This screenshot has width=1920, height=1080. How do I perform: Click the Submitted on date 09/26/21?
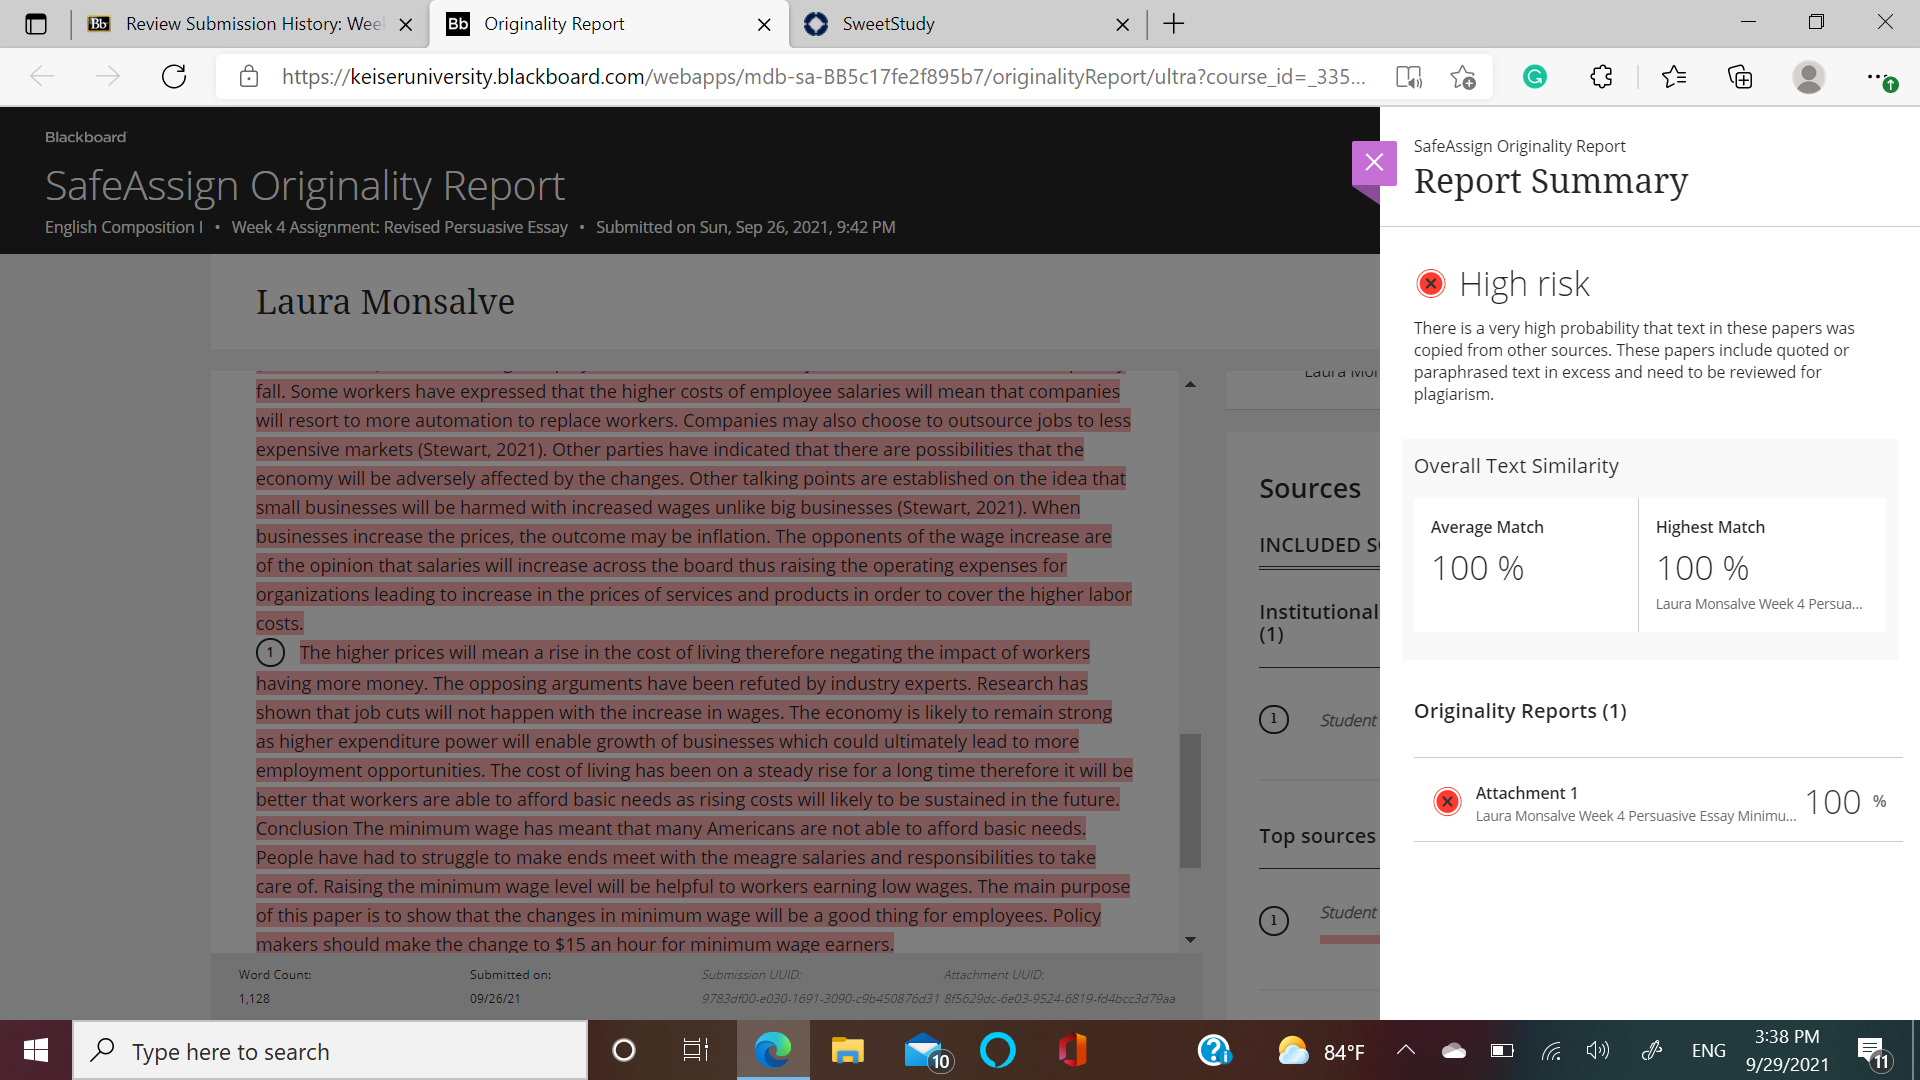[x=495, y=999]
